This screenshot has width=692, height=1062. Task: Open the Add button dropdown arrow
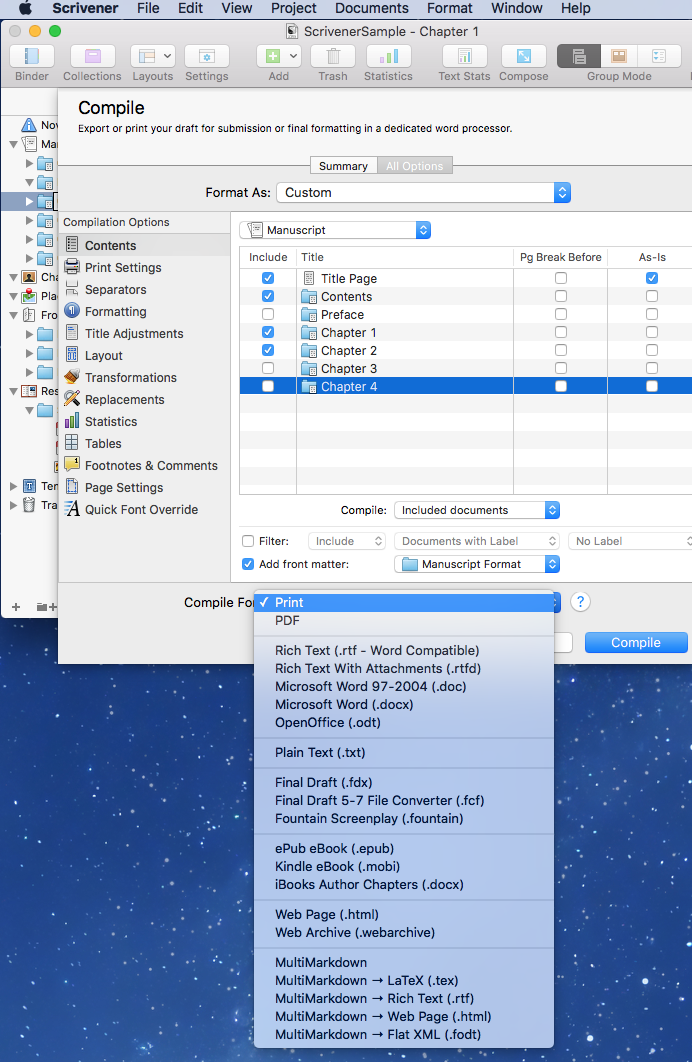pos(294,56)
